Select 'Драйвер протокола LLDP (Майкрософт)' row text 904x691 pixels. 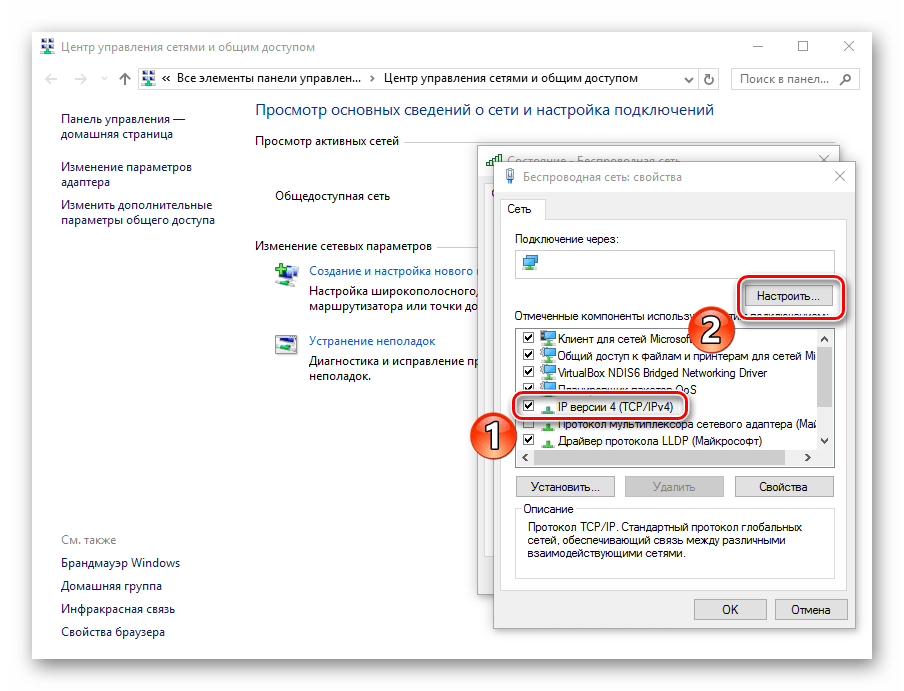(x=660, y=441)
